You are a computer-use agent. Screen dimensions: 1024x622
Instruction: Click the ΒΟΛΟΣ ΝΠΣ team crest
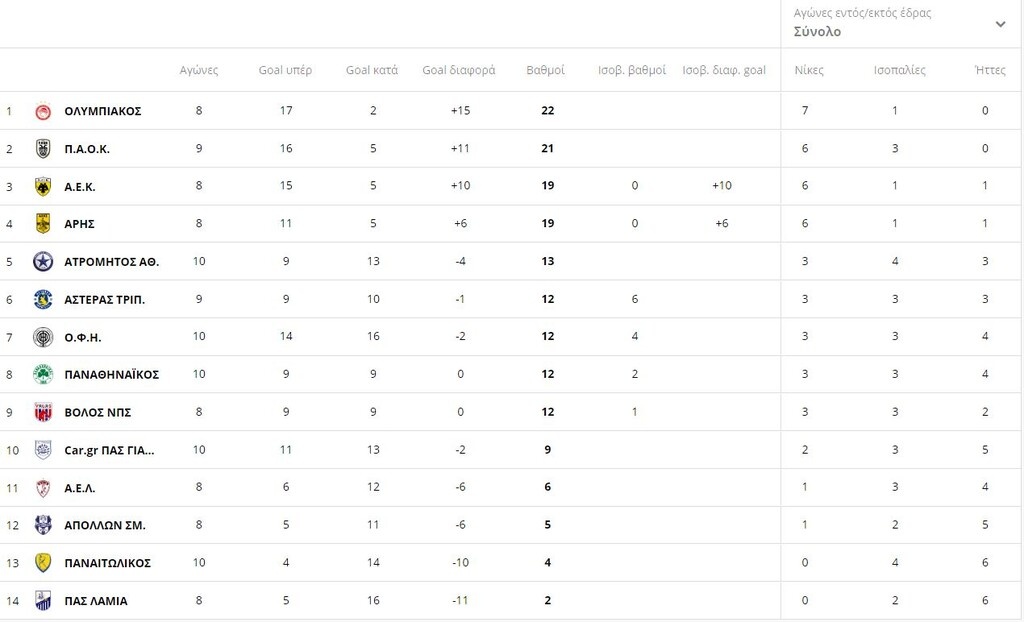(x=43, y=412)
